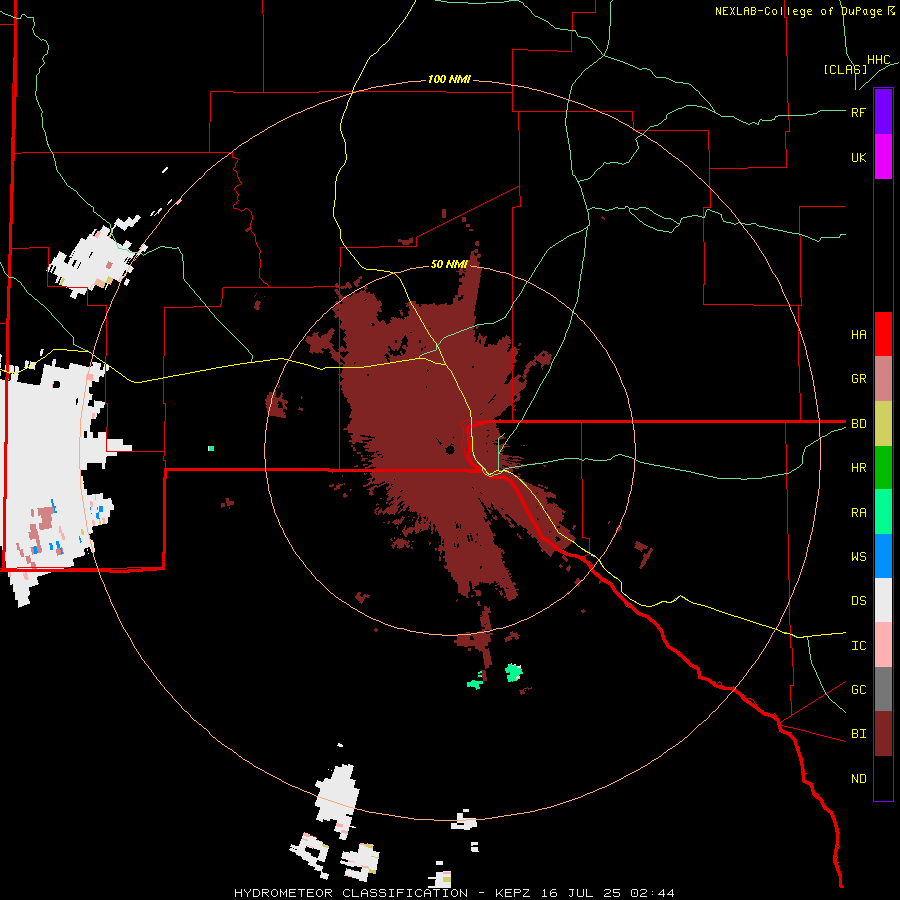
Task: Click the HA legend label
Action: [x=858, y=335]
